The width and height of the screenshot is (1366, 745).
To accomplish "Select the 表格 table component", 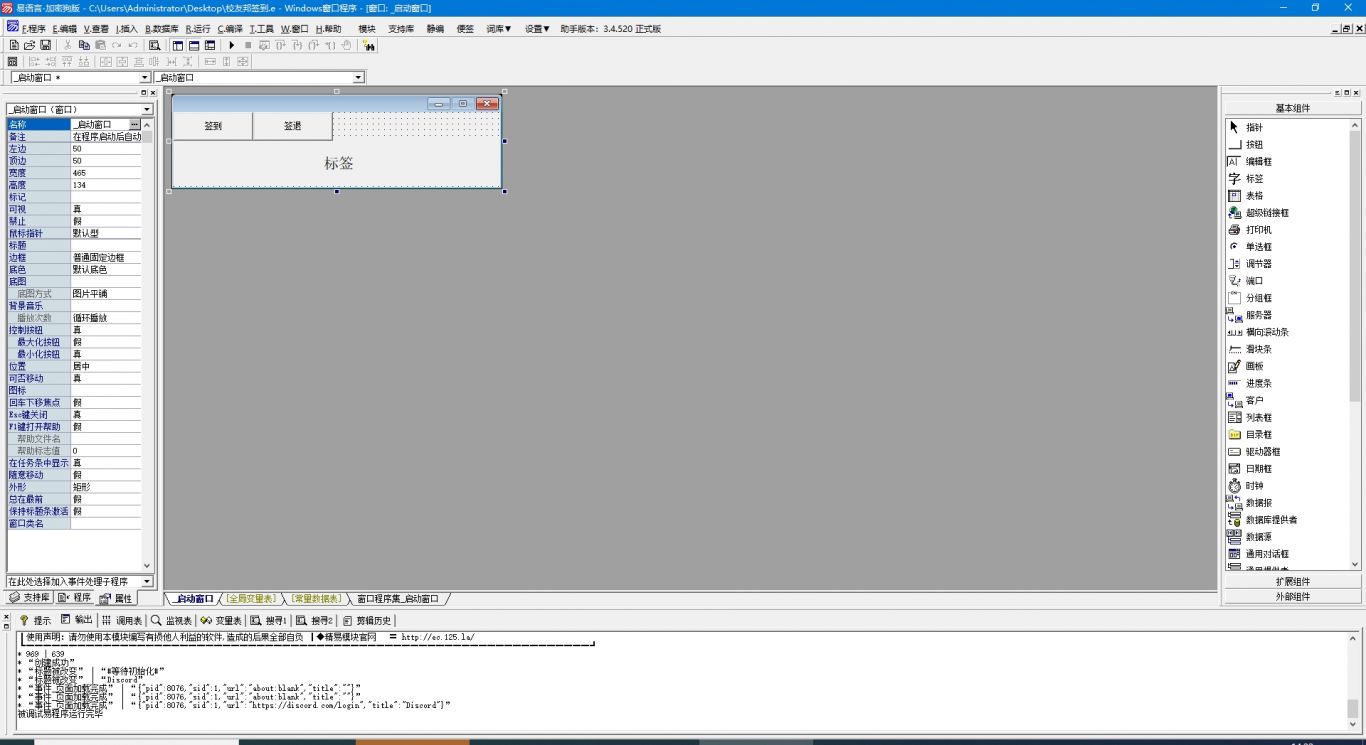I will [1245, 195].
